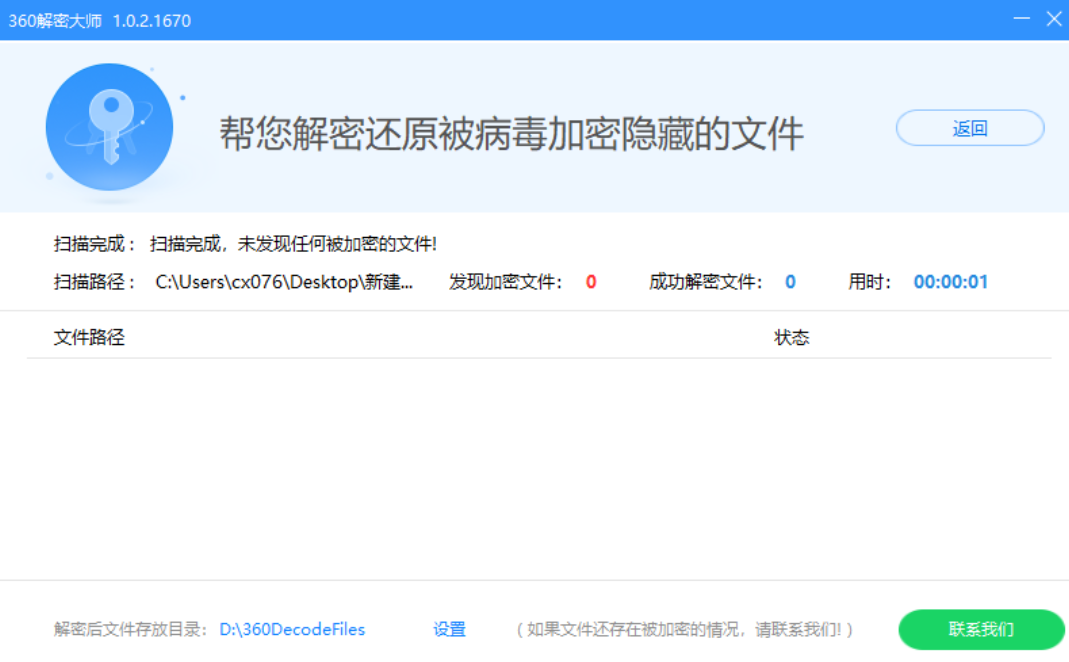Click the hint text 如果文件还存在被加密的情况

[685, 630]
